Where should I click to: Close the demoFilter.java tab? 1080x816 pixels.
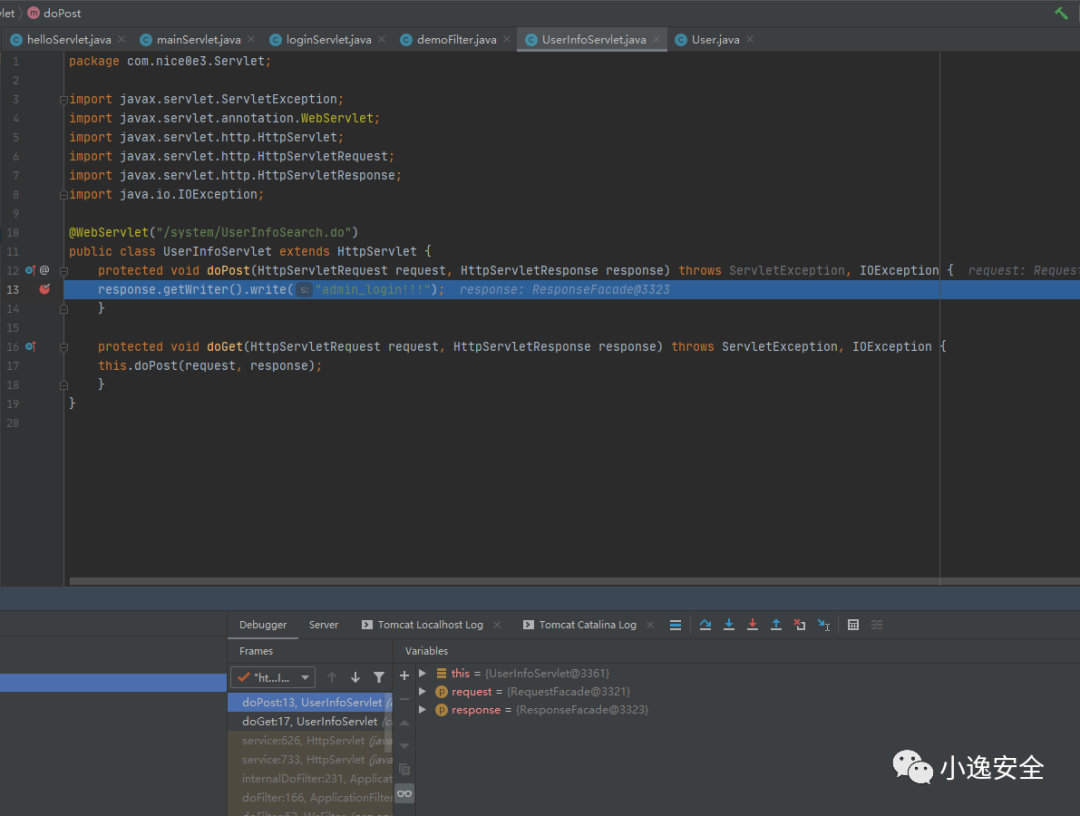507,39
